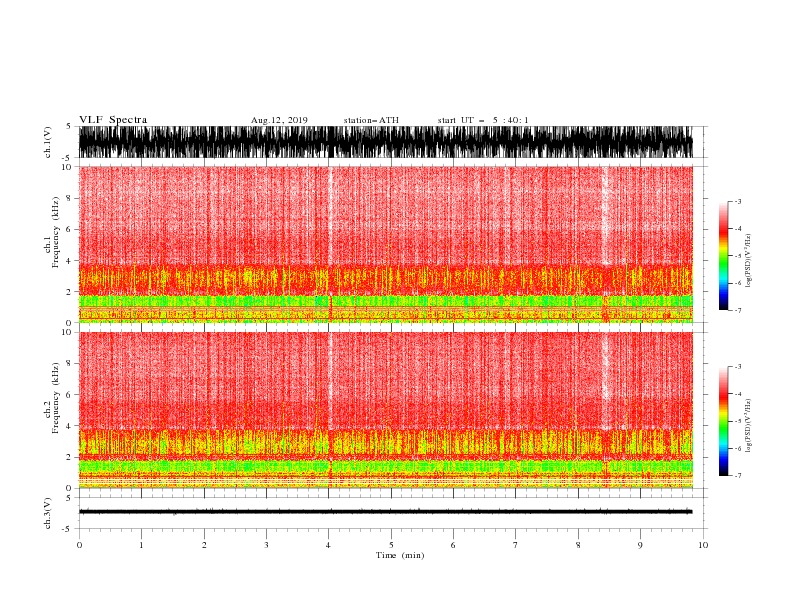Click the "-7" tick on the lower colorbar
This screenshot has width=792, height=612.
737,476
